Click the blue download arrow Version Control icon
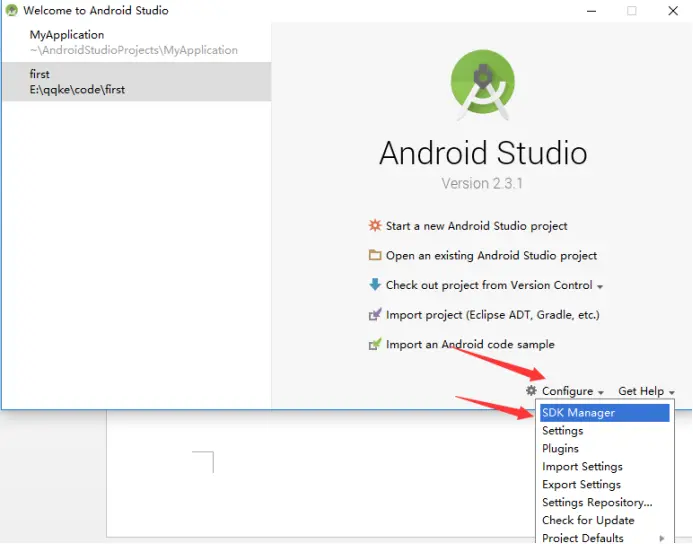 pyautogui.click(x=375, y=285)
